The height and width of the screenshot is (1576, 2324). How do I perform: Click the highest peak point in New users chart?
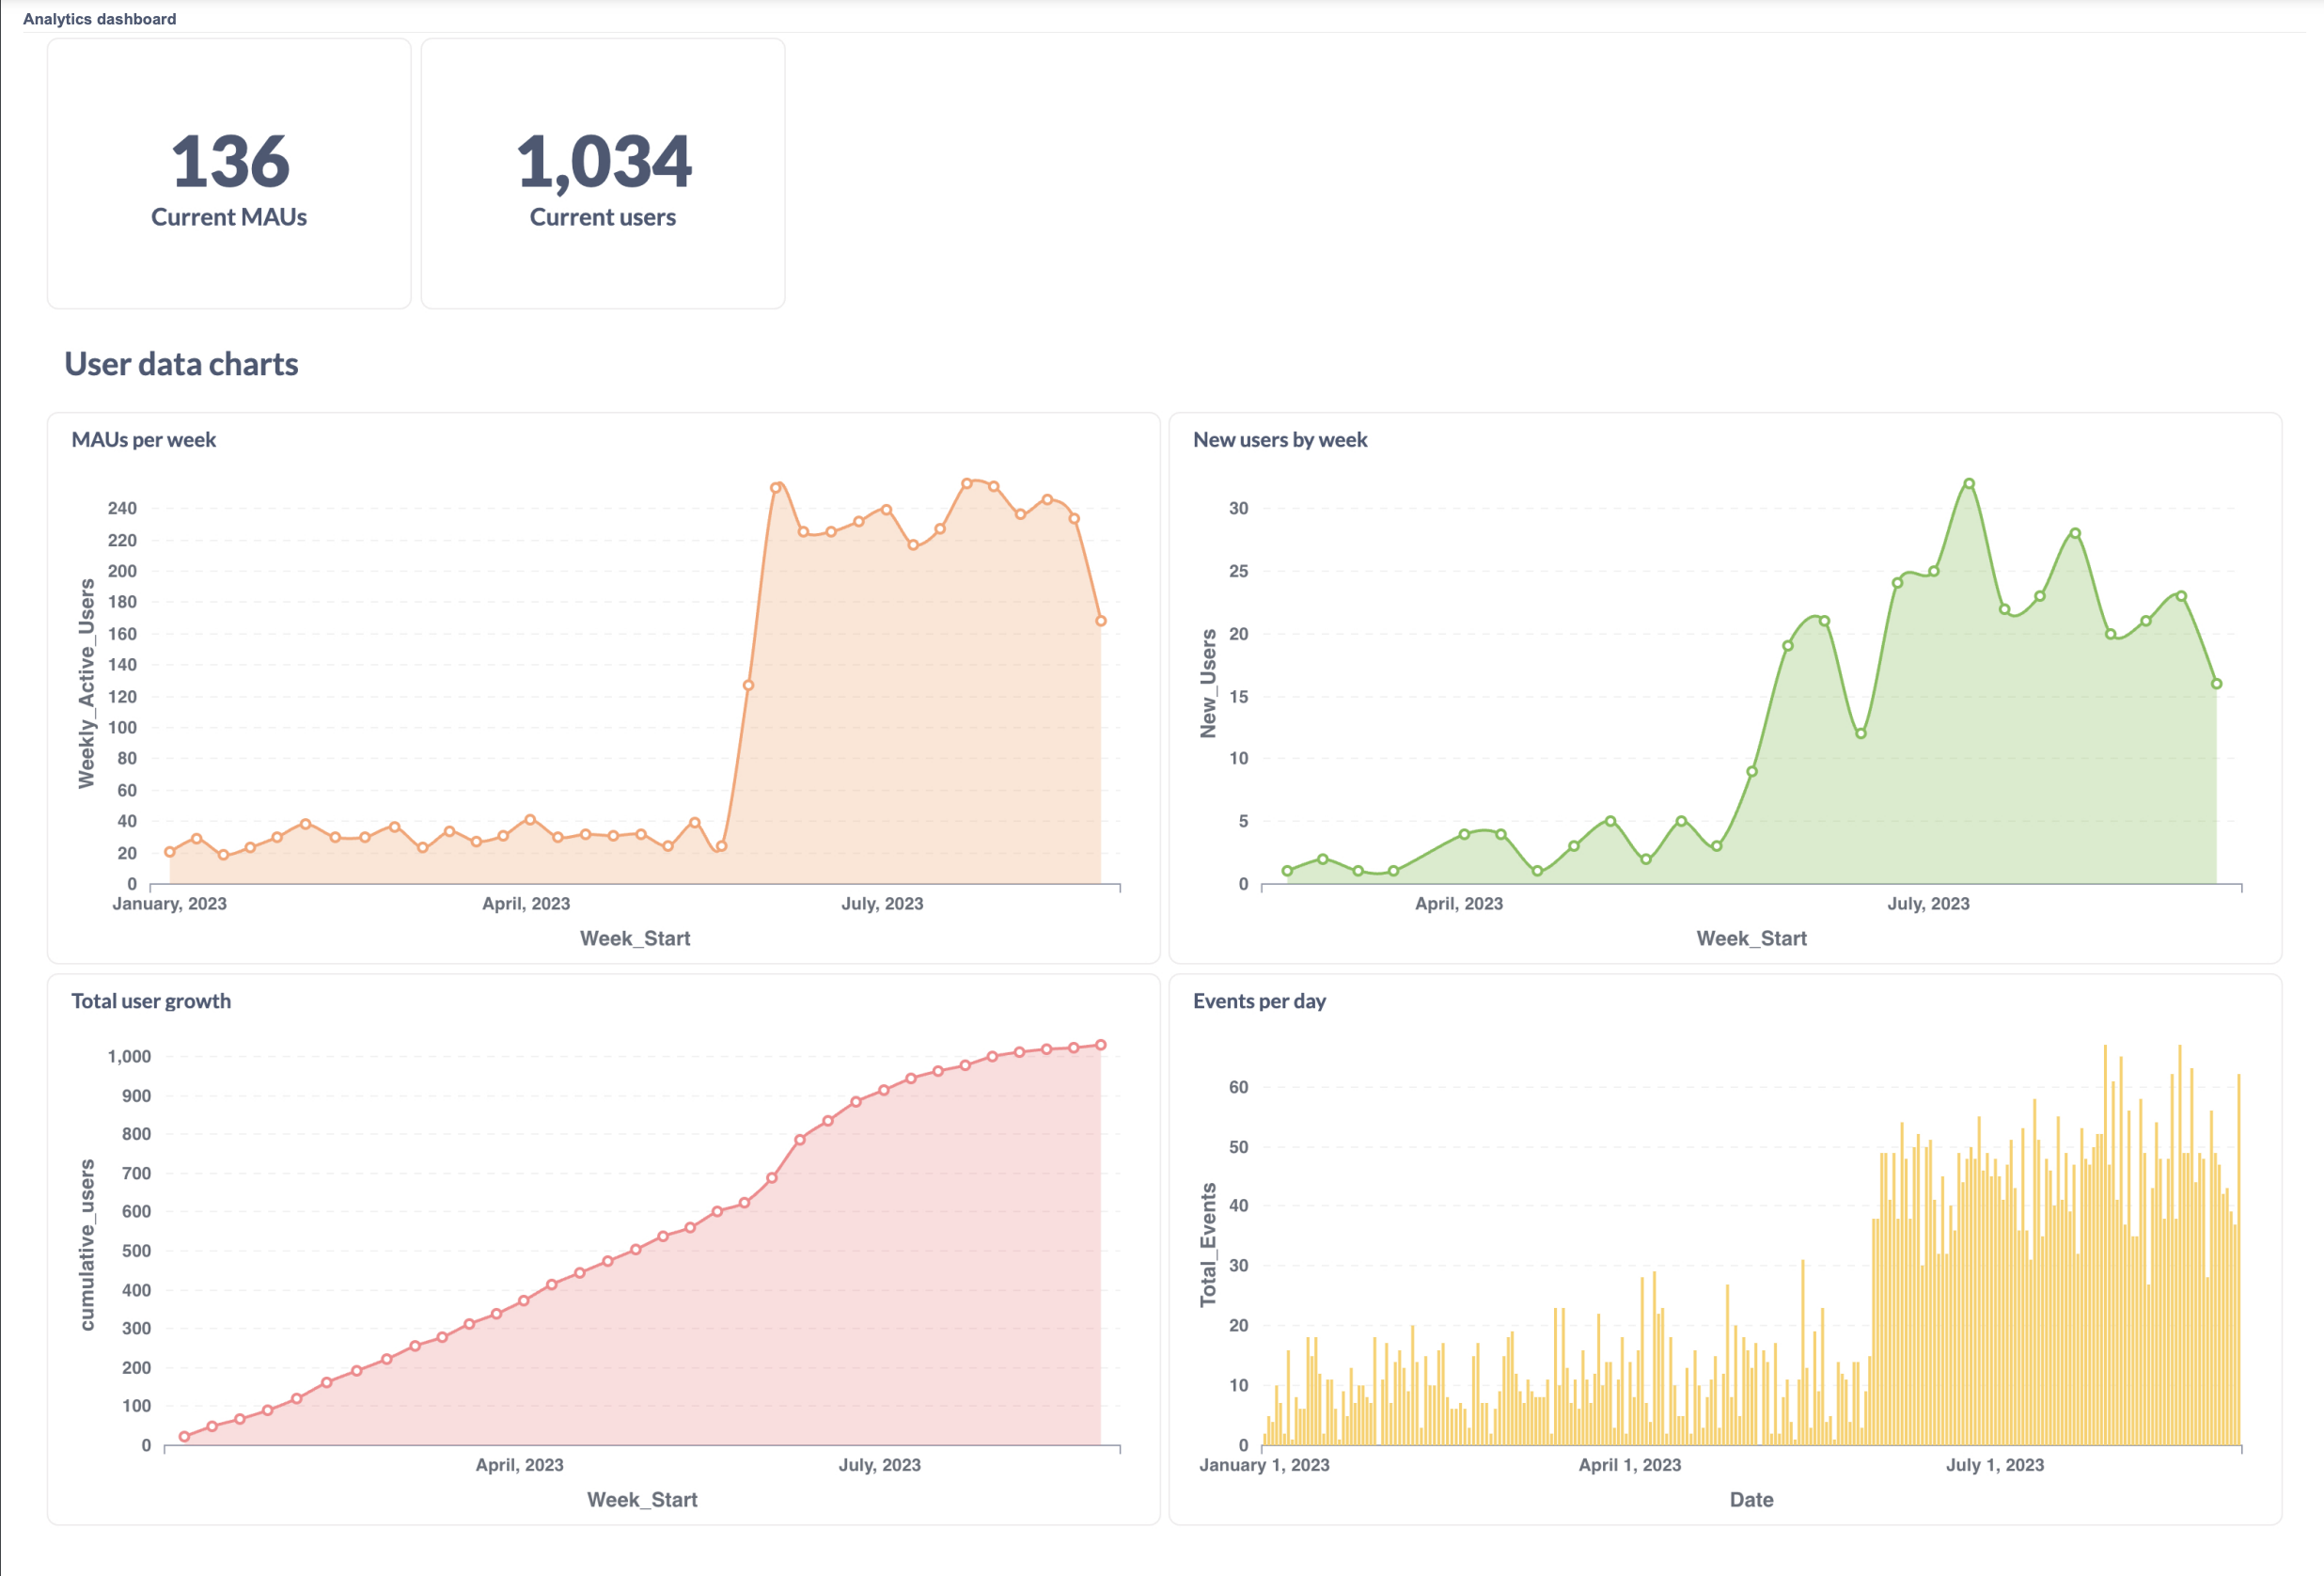pos(1968,484)
